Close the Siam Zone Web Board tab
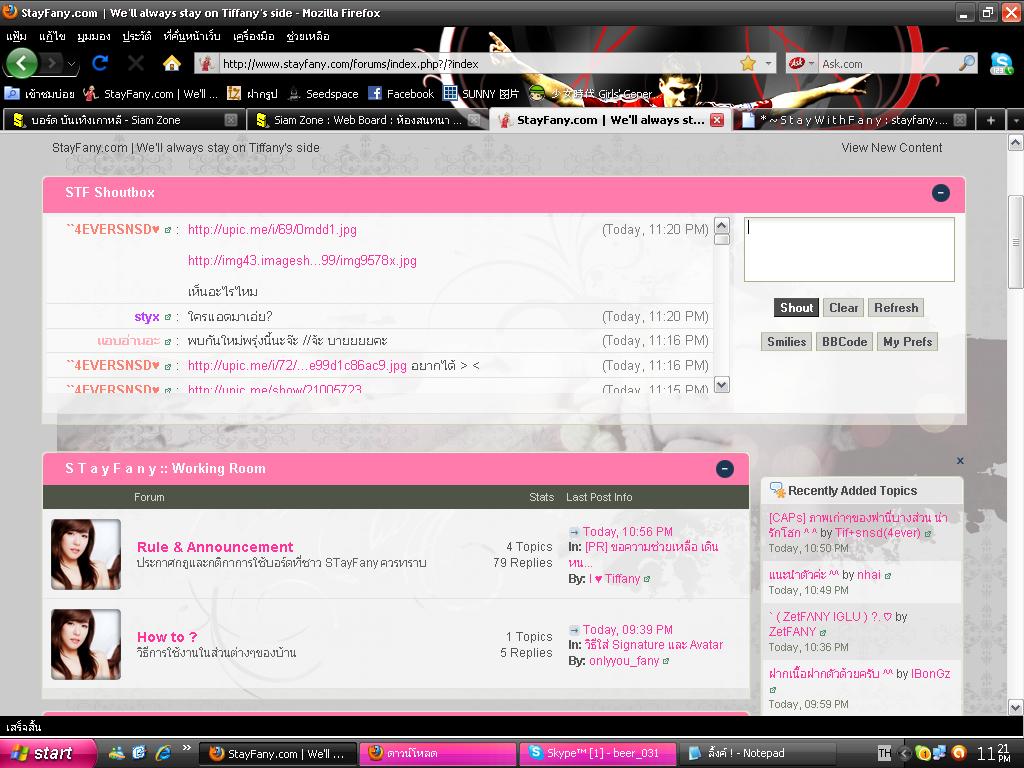 474,120
